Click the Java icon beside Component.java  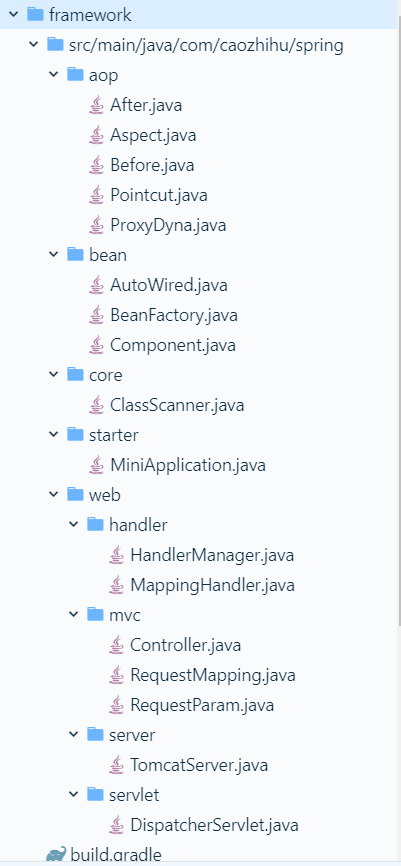coord(97,345)
